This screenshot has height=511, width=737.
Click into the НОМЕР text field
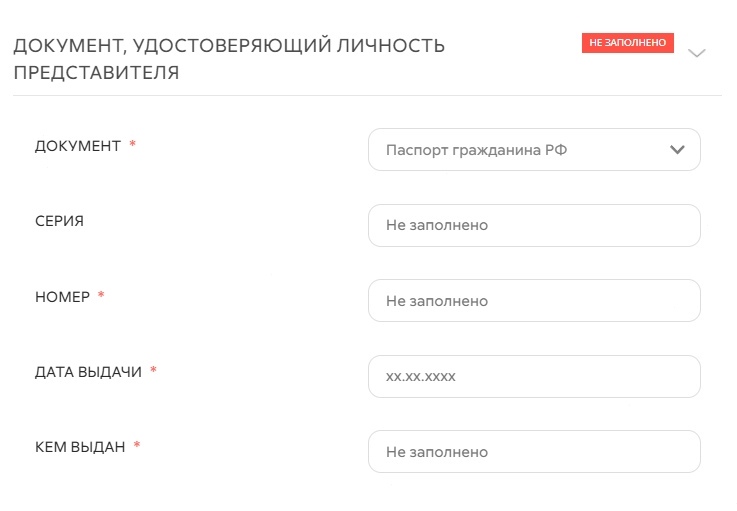[534, 300]
